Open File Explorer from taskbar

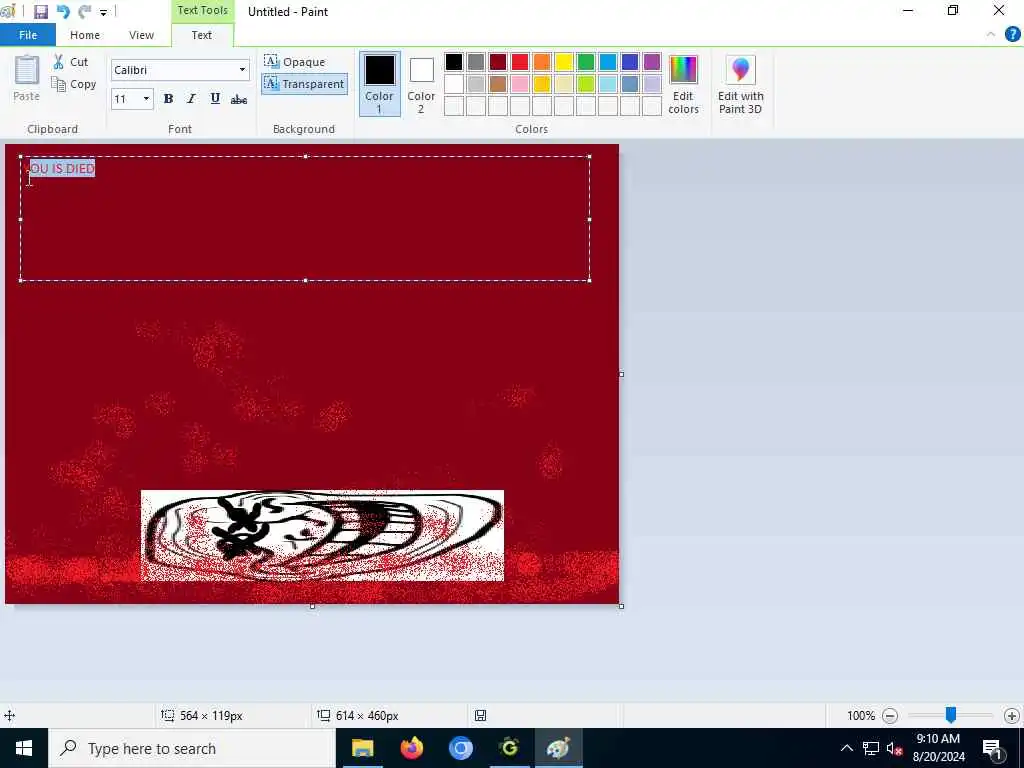click(362, 748)
